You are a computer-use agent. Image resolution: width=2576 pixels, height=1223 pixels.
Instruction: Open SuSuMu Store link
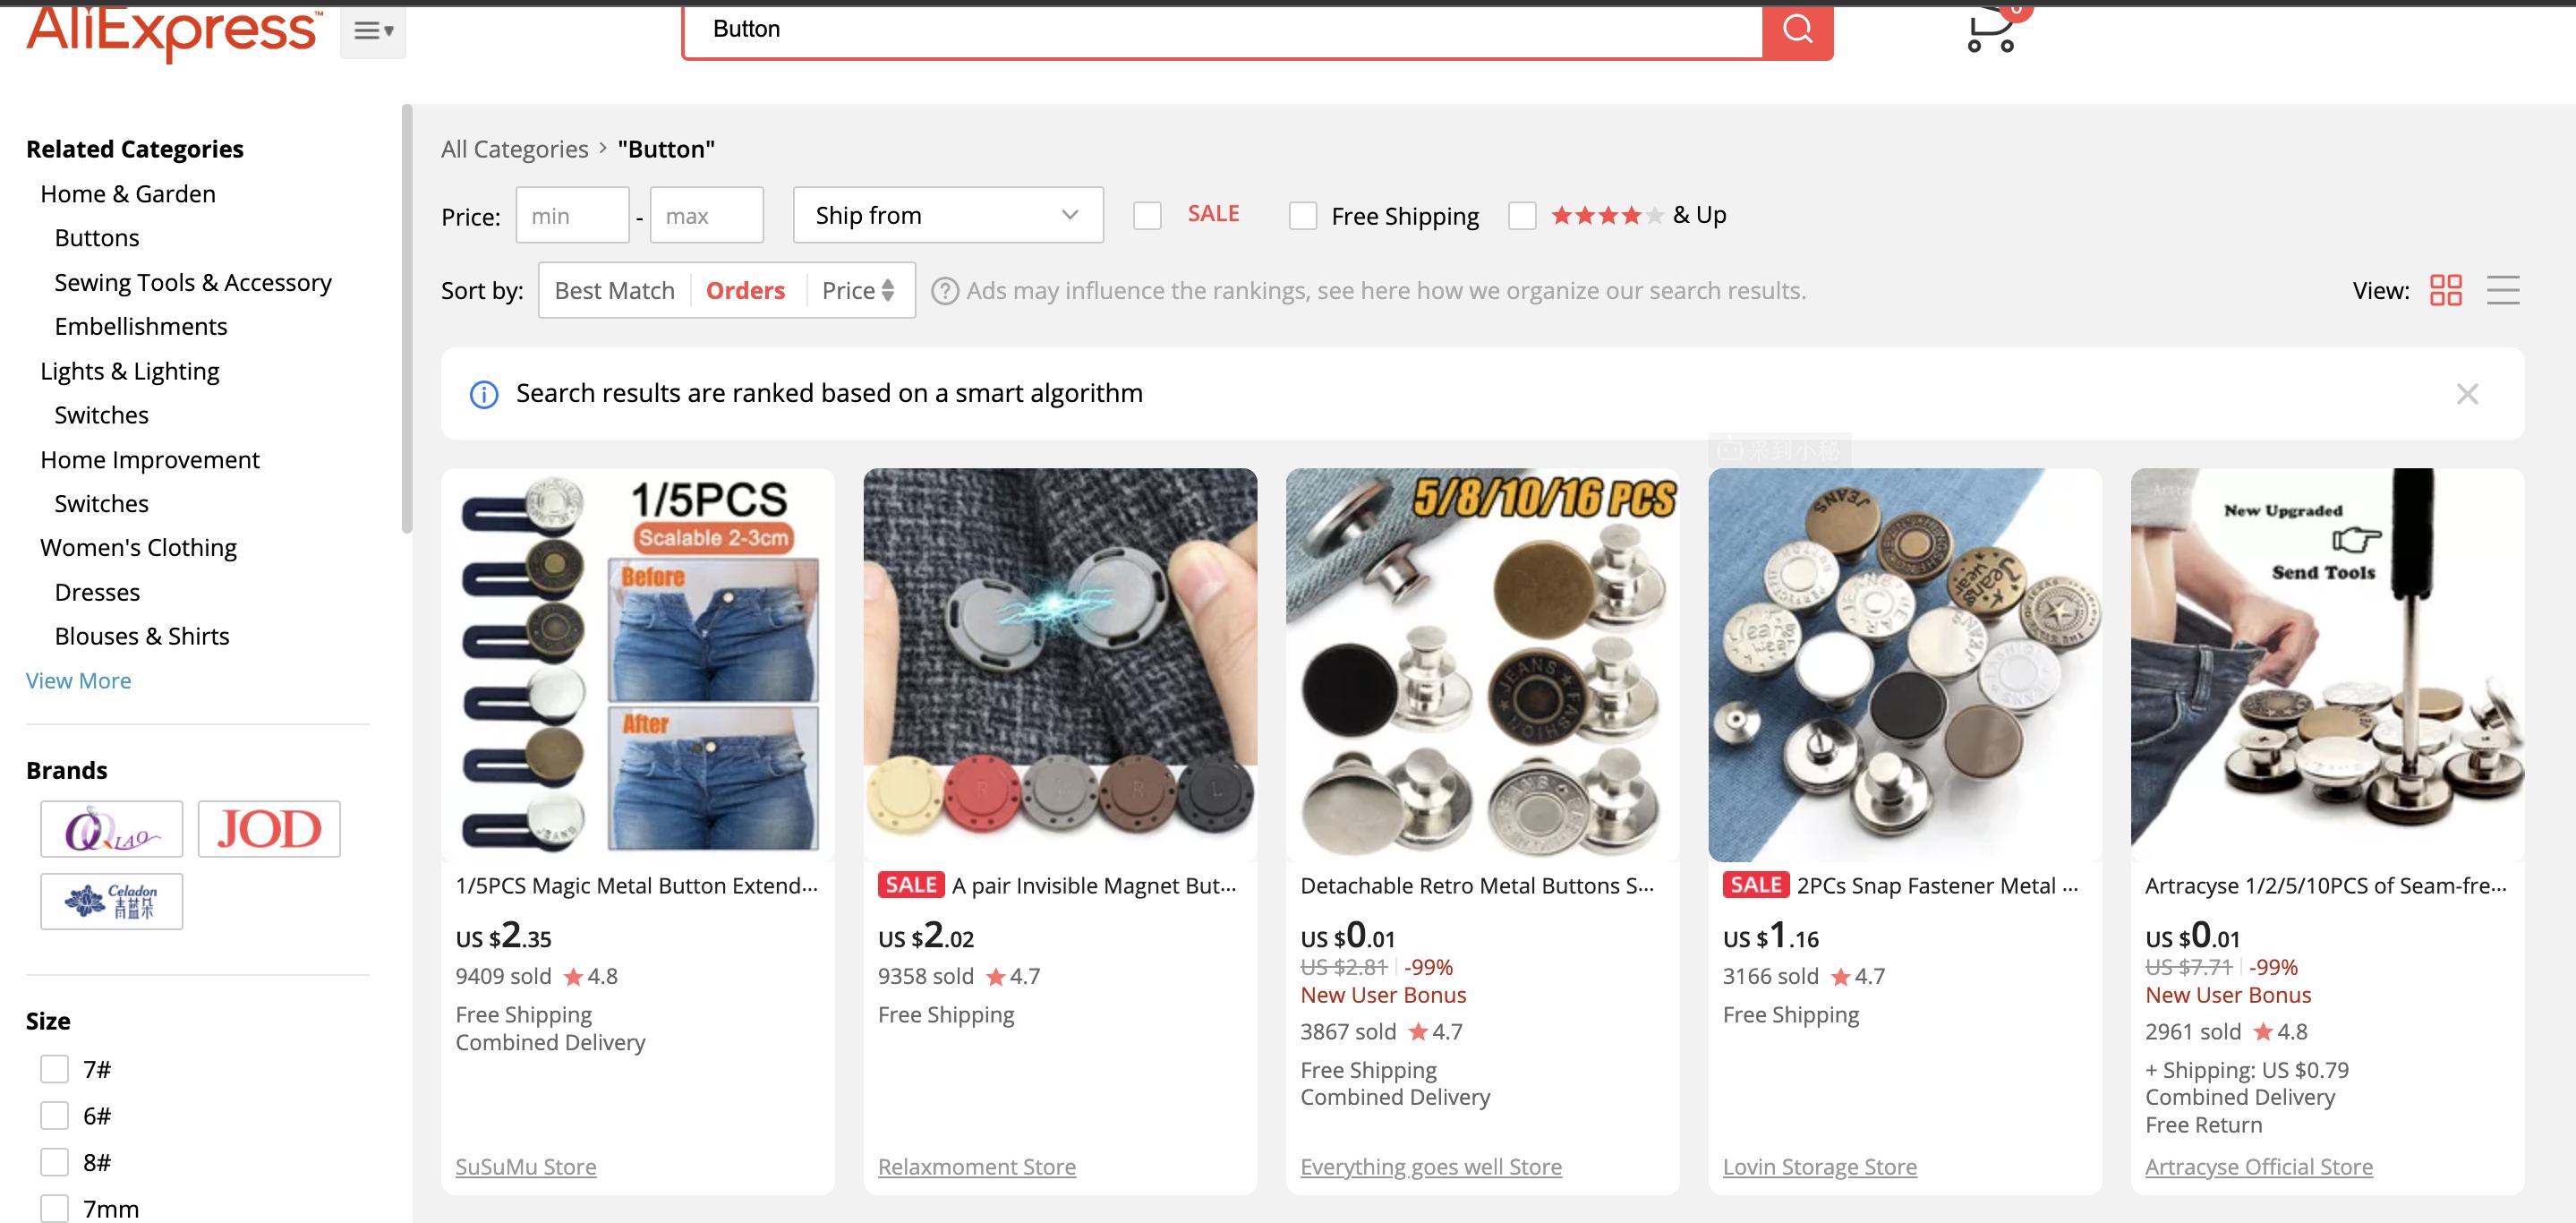pyautogui.click(x=525, y=1167)
